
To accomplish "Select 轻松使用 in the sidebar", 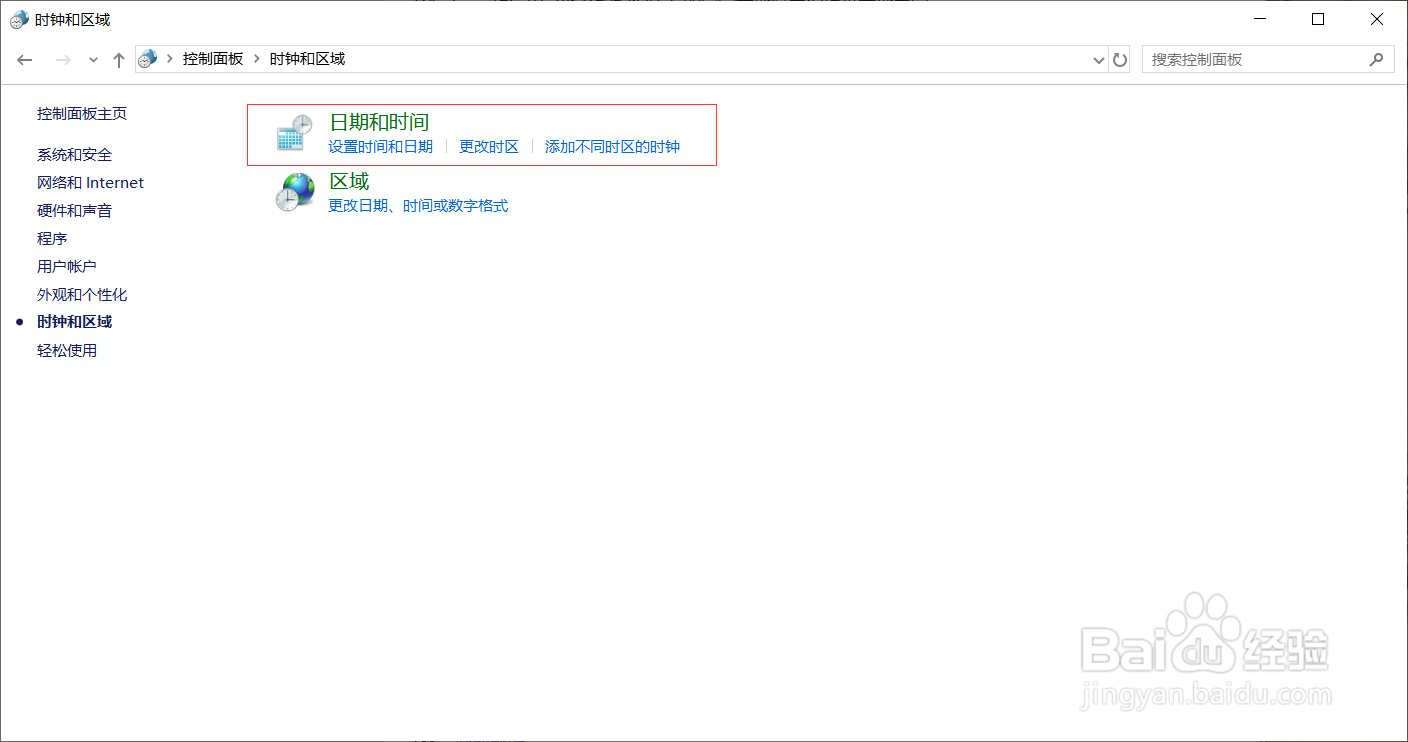I will point(67,350).
